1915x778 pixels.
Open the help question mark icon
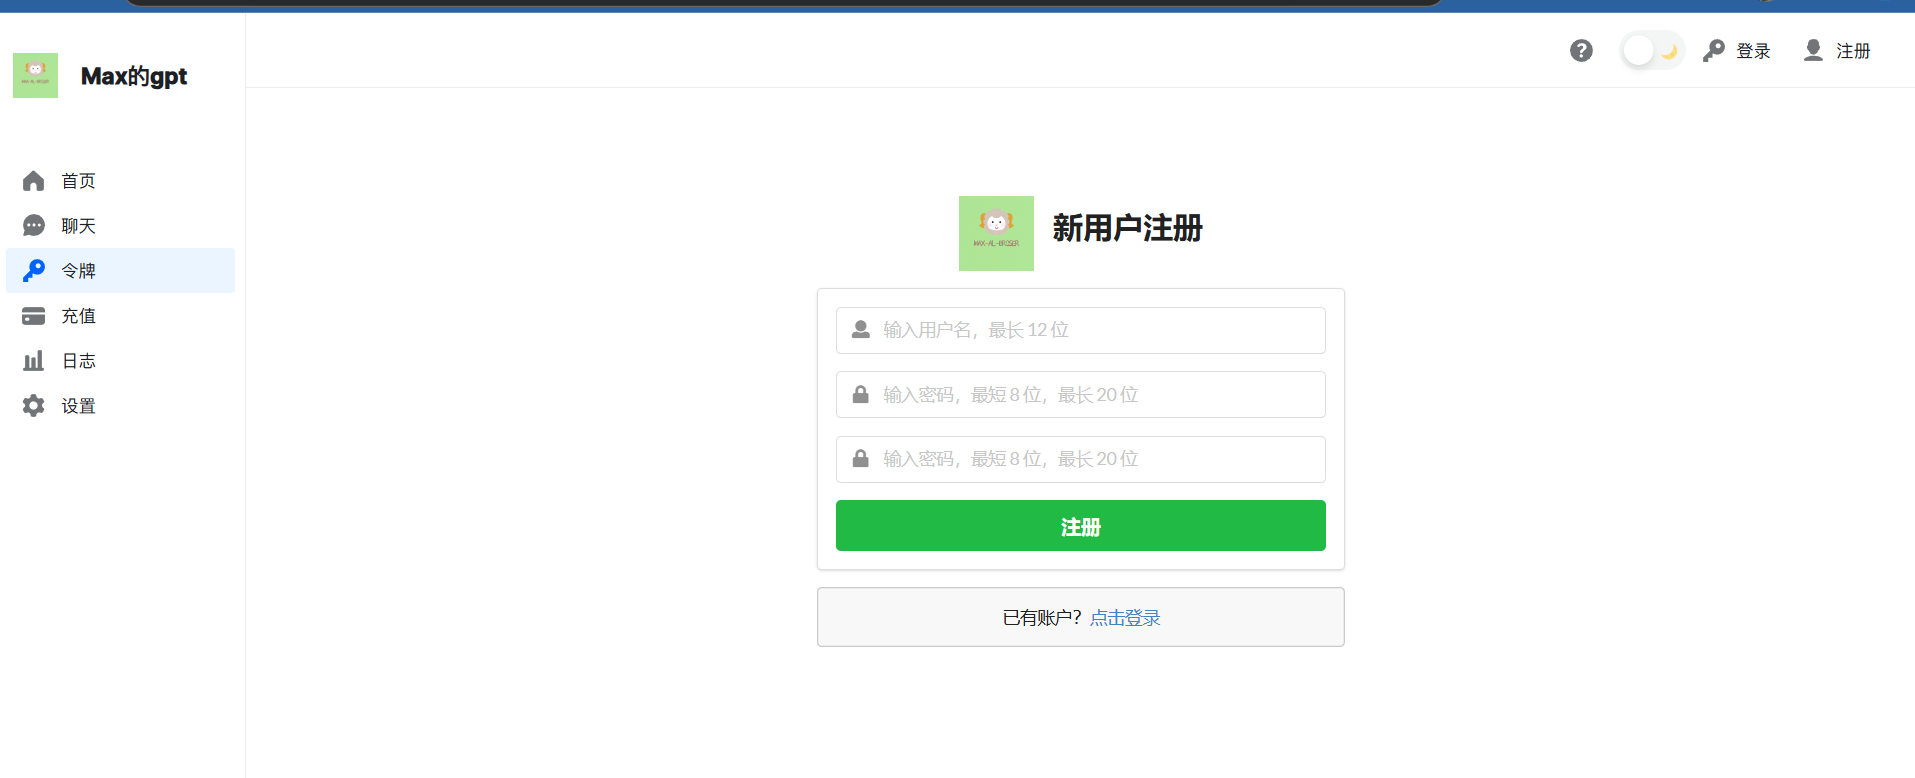click(x=1581, y=50)
